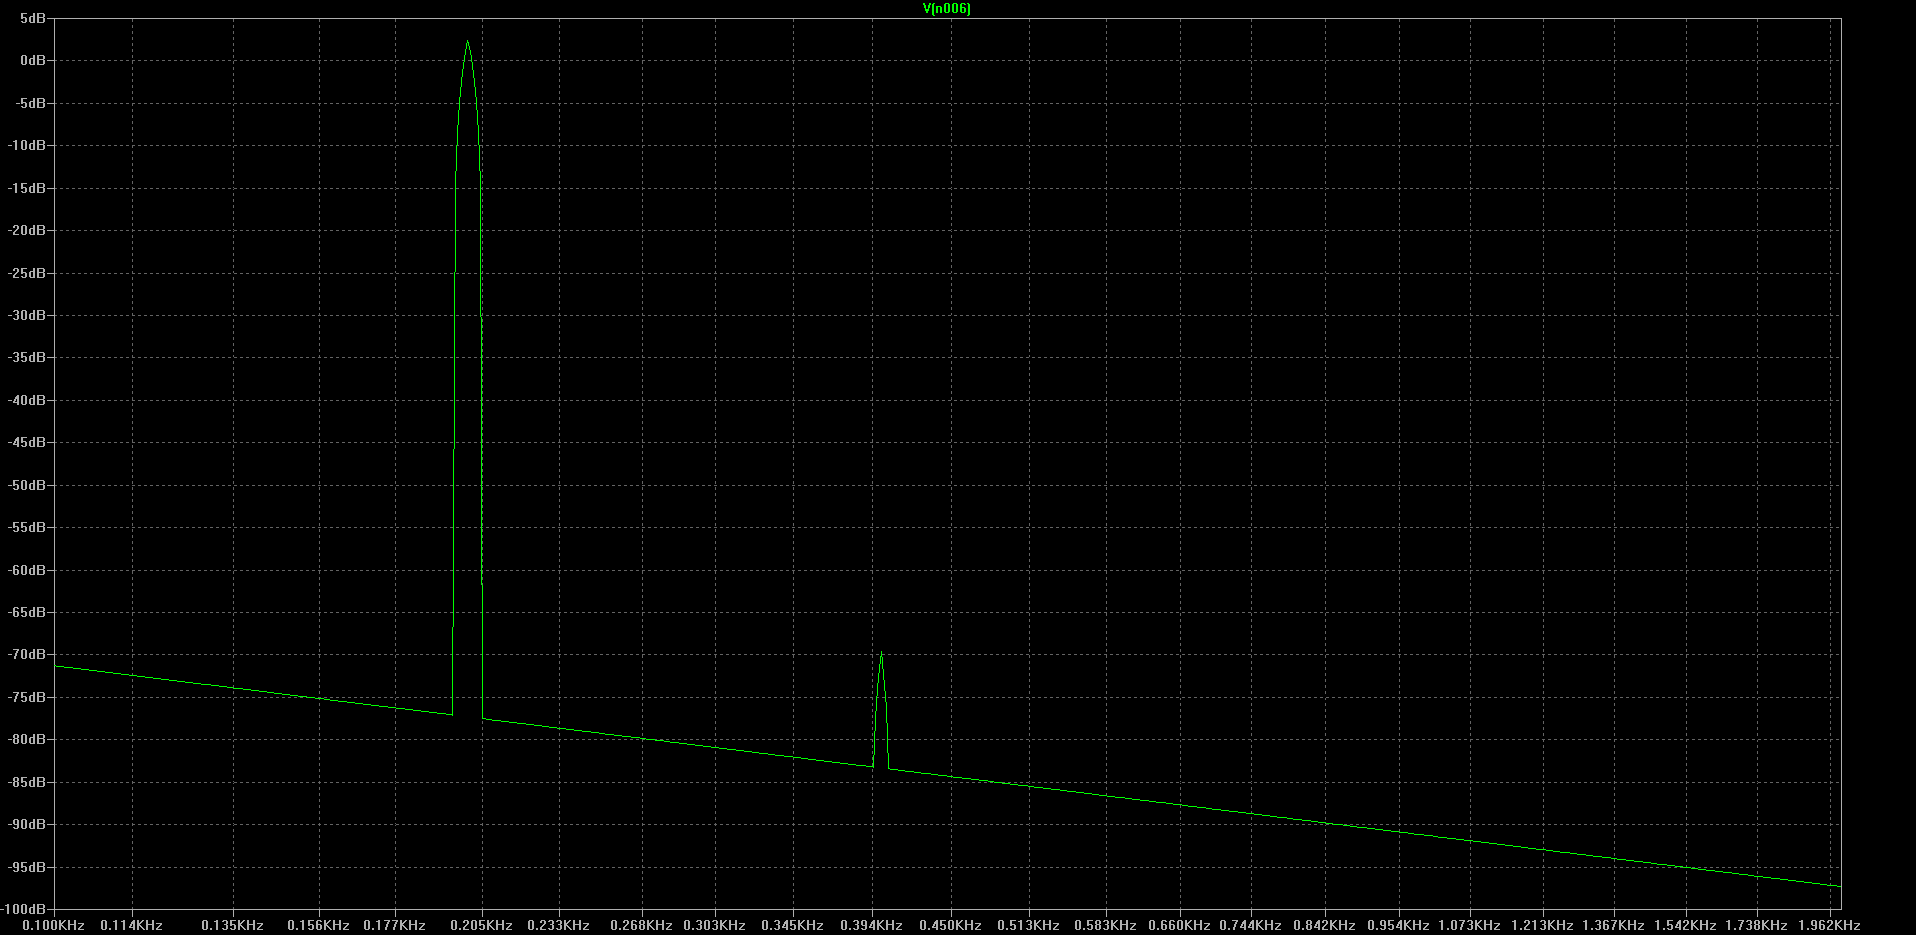Click the -95dB axis label
The image size is (1916, 935).
click(x=27, y=867)
